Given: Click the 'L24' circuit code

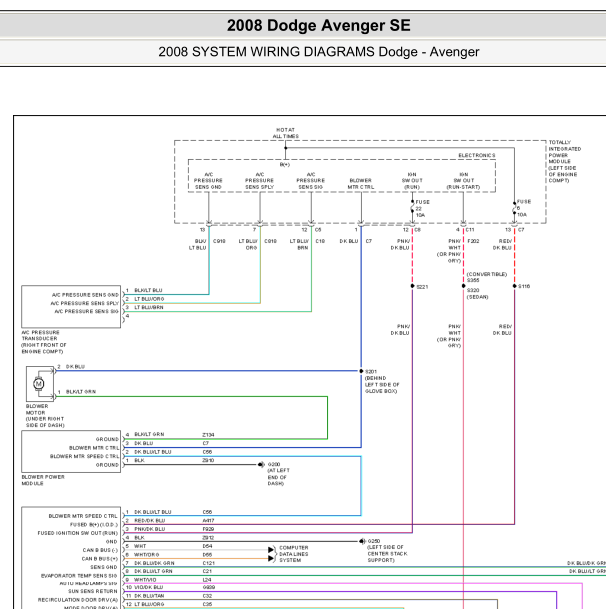Looking at the screenshot, I should click(207, 579).
